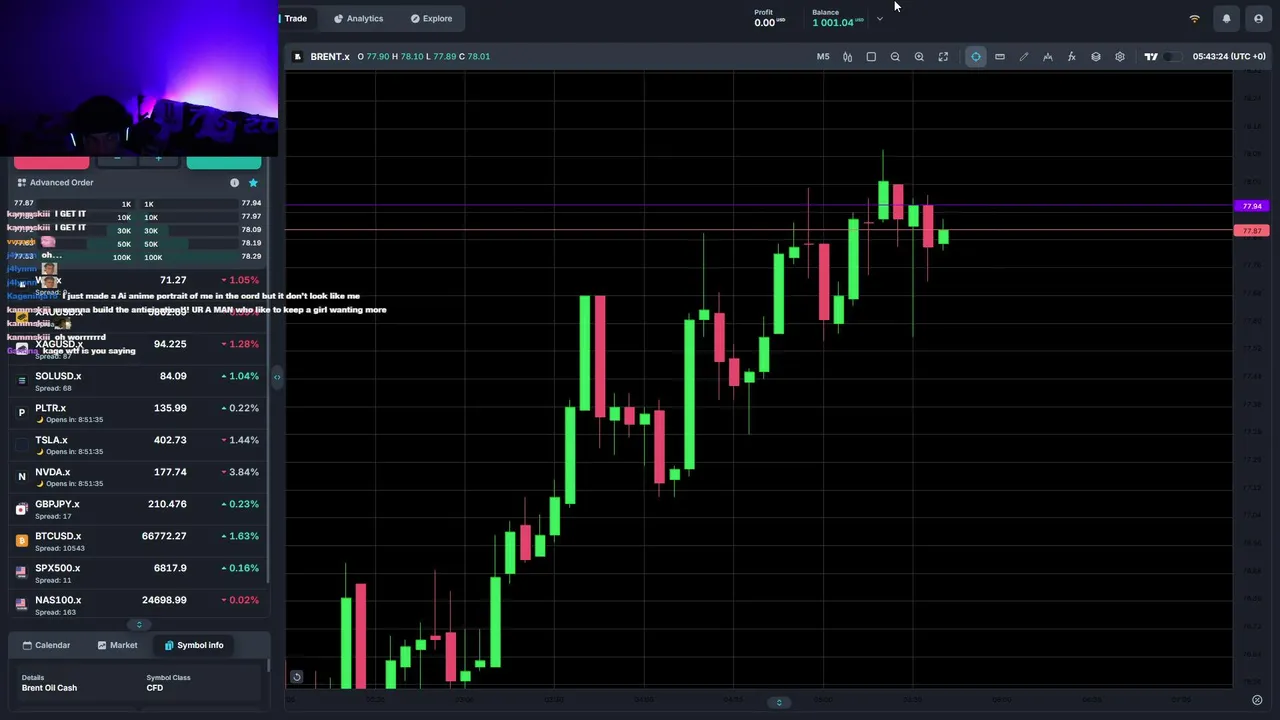The image size is (1280, 720).
Task: Select TSLA.x in the watchlist
Action: 139,445
